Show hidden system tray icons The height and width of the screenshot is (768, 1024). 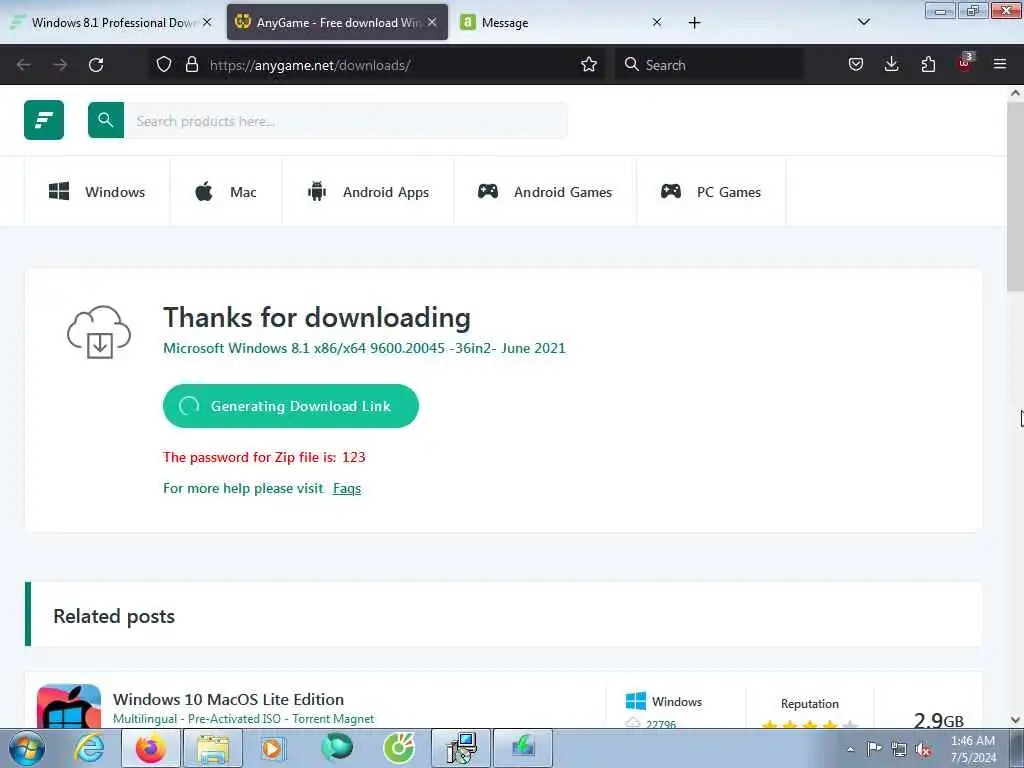click(x=850, y=749)
